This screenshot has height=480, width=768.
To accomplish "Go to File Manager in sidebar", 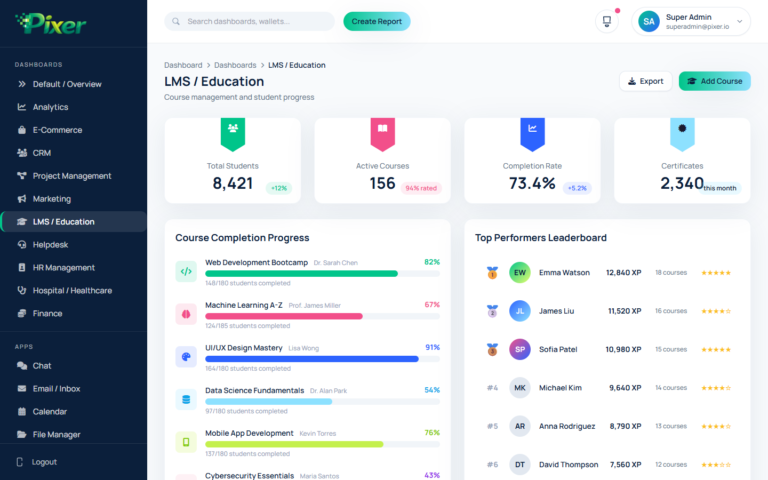I will pyautogui.click(x=73, y=434).
